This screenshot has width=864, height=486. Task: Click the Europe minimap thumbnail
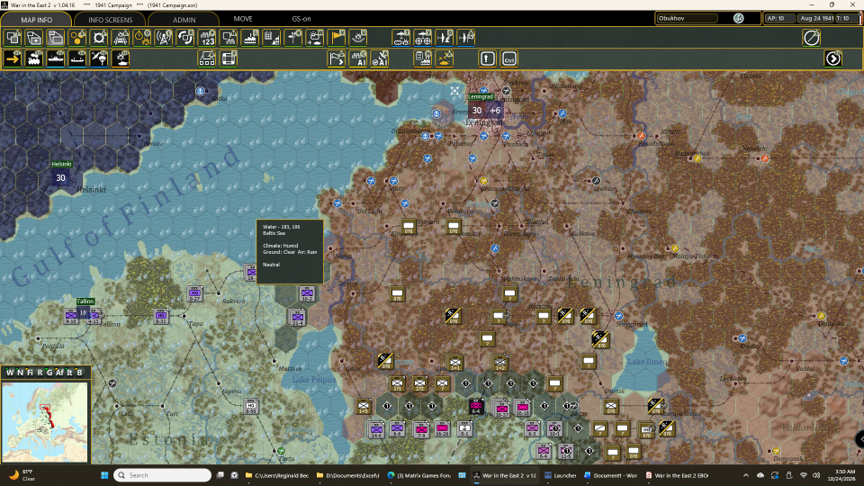(45, 422)
